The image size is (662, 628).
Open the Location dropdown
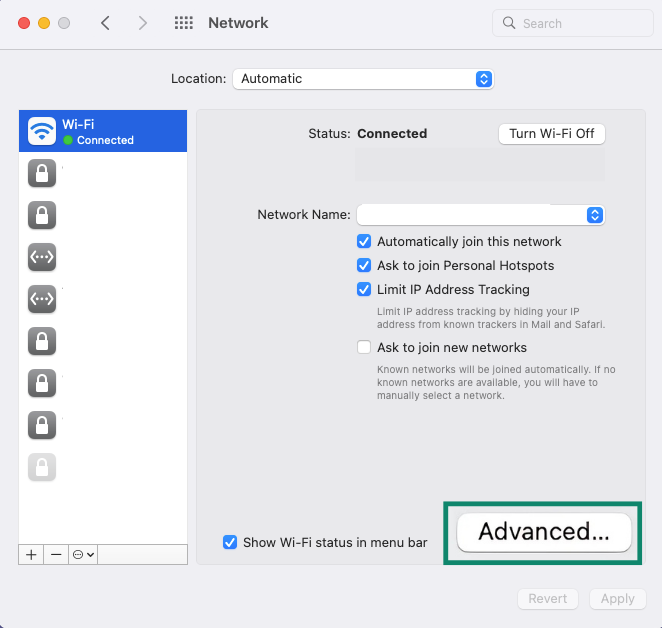point(363,79)
